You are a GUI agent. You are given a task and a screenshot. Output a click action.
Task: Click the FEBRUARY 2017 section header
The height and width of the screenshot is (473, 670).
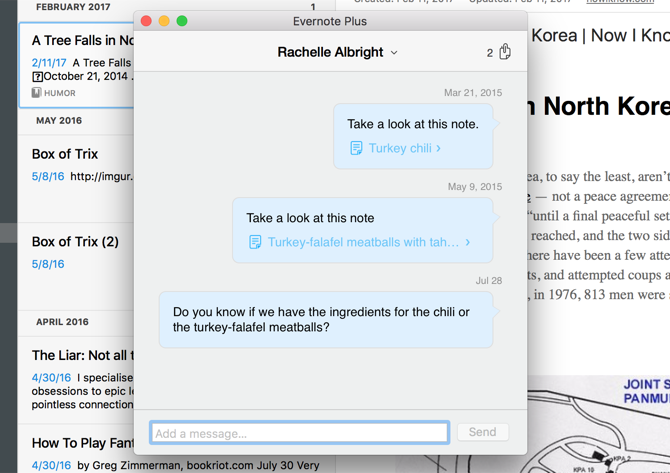[x=73, y=7]
